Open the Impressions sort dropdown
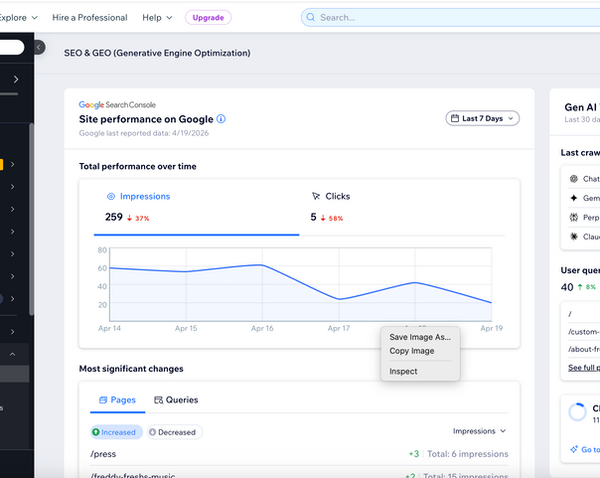 tap(479, 431)
